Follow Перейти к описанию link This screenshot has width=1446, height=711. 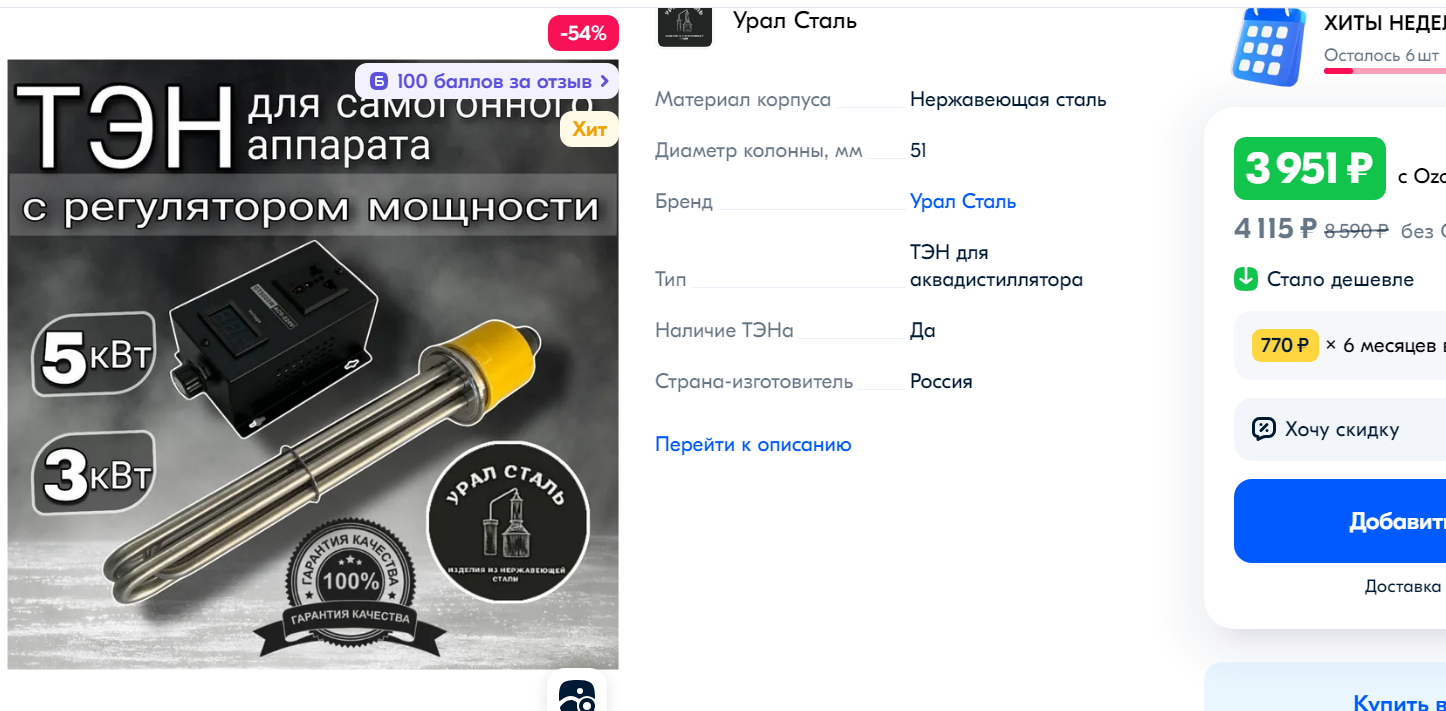(x=753, y=444)
